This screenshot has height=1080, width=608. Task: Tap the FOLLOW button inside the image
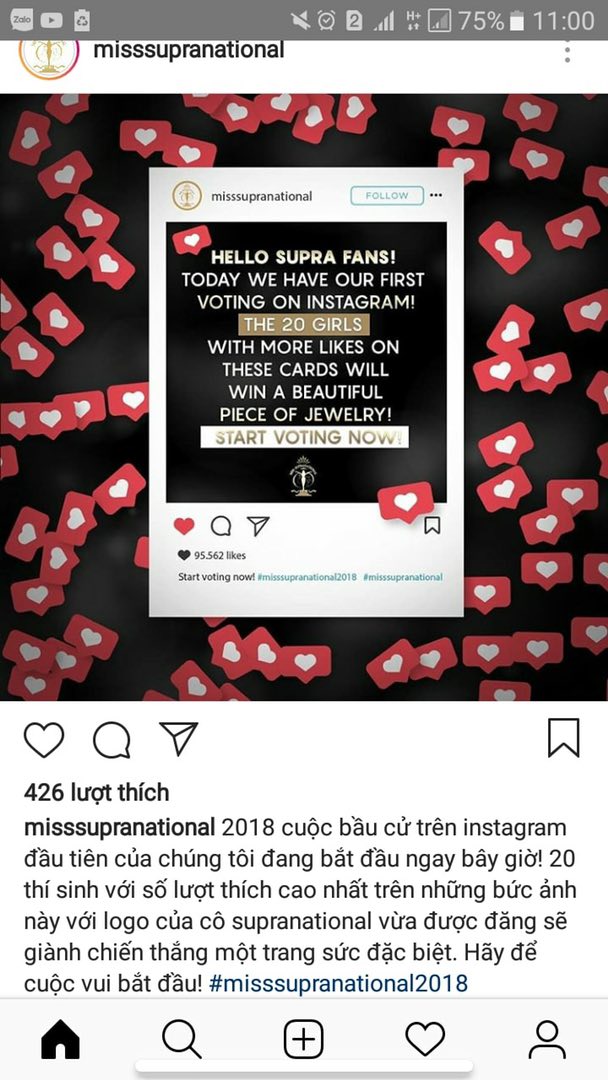point(386,196)
